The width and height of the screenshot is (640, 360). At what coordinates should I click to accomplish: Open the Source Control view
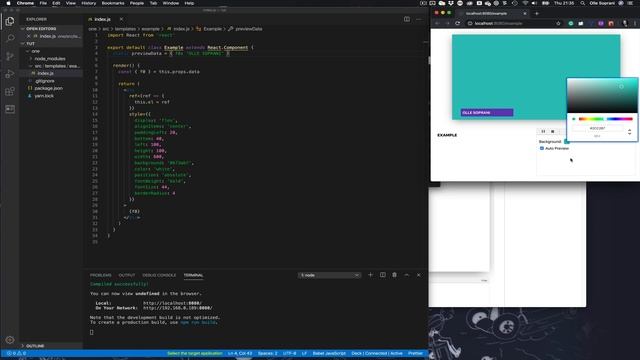click(x=10, y=56)
